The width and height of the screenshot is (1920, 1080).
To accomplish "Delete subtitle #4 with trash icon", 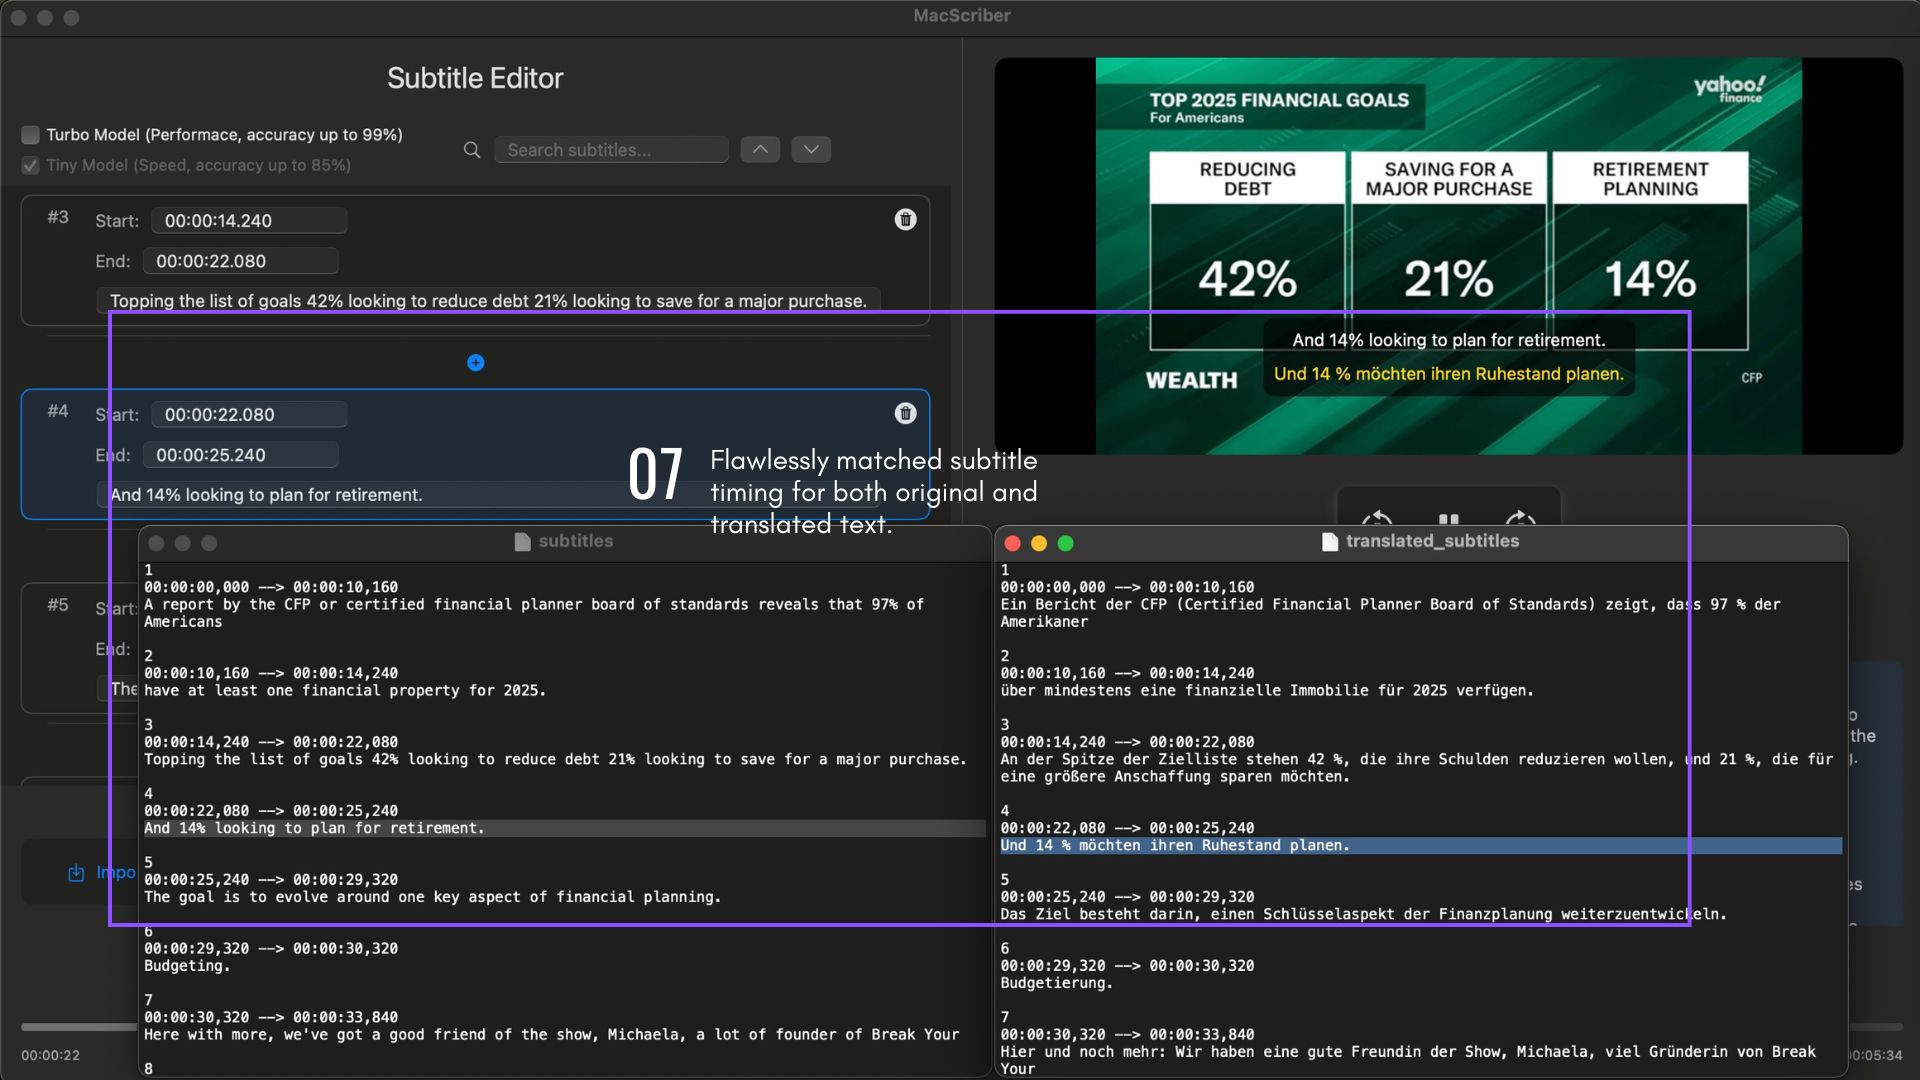I will pyautogui.click(x=905, y=414).
